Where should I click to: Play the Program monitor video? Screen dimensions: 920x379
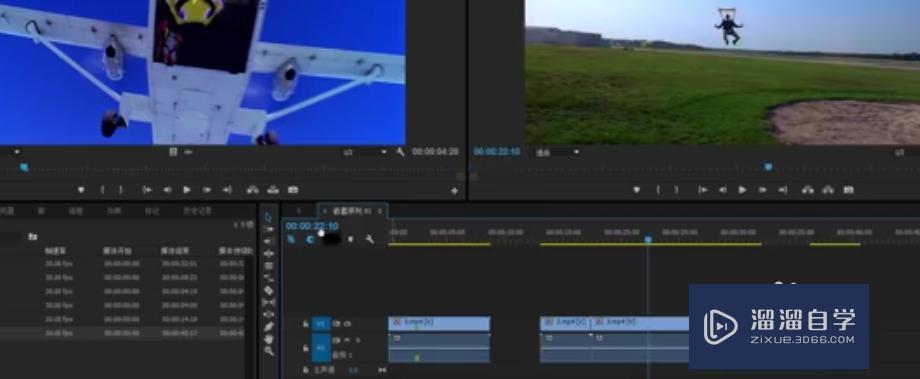pos(742,190)
